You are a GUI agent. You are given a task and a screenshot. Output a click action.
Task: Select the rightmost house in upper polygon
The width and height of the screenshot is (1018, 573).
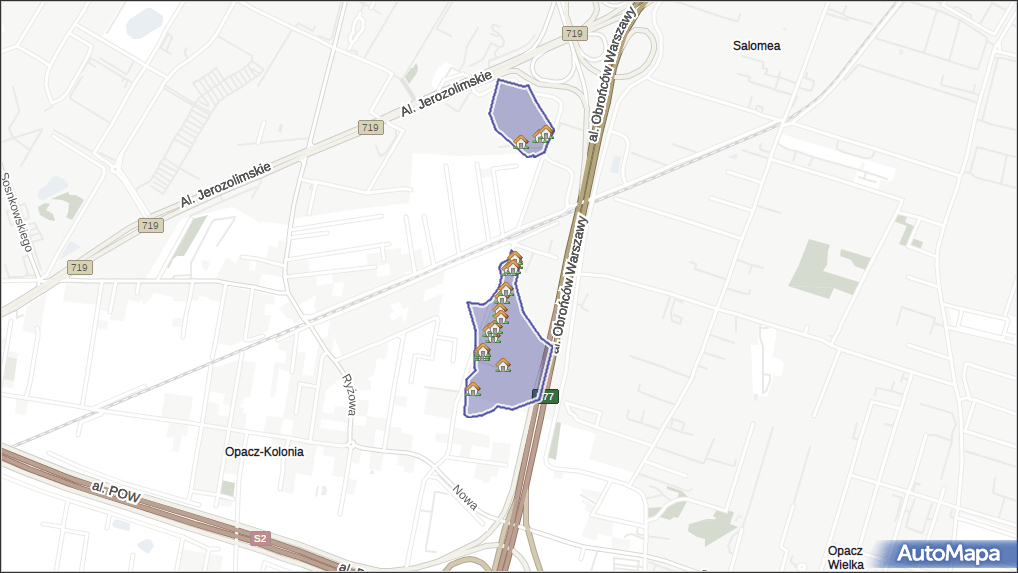point(545,133)
